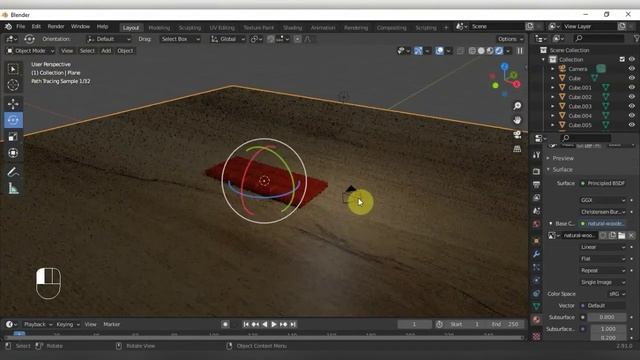Open the Modifiers wrench tab icon
Screen dimensions: 640x360
point(536,254)
